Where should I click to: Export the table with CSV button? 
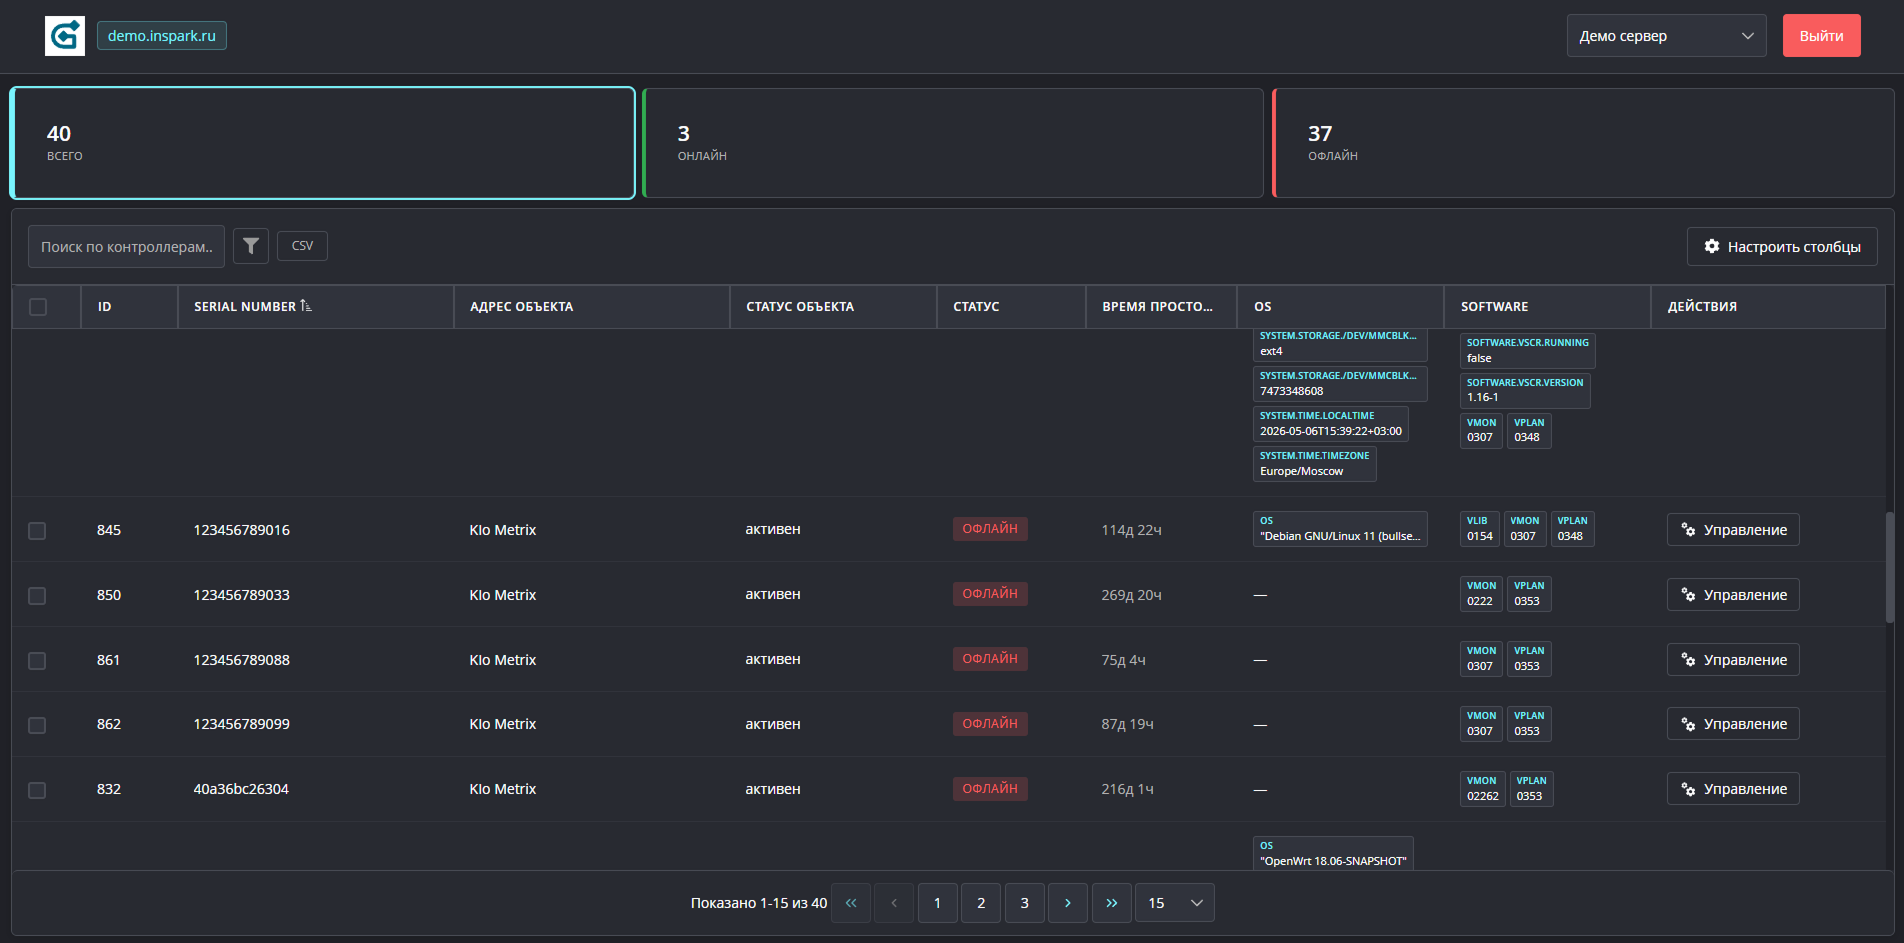click(x=302, y=246)
